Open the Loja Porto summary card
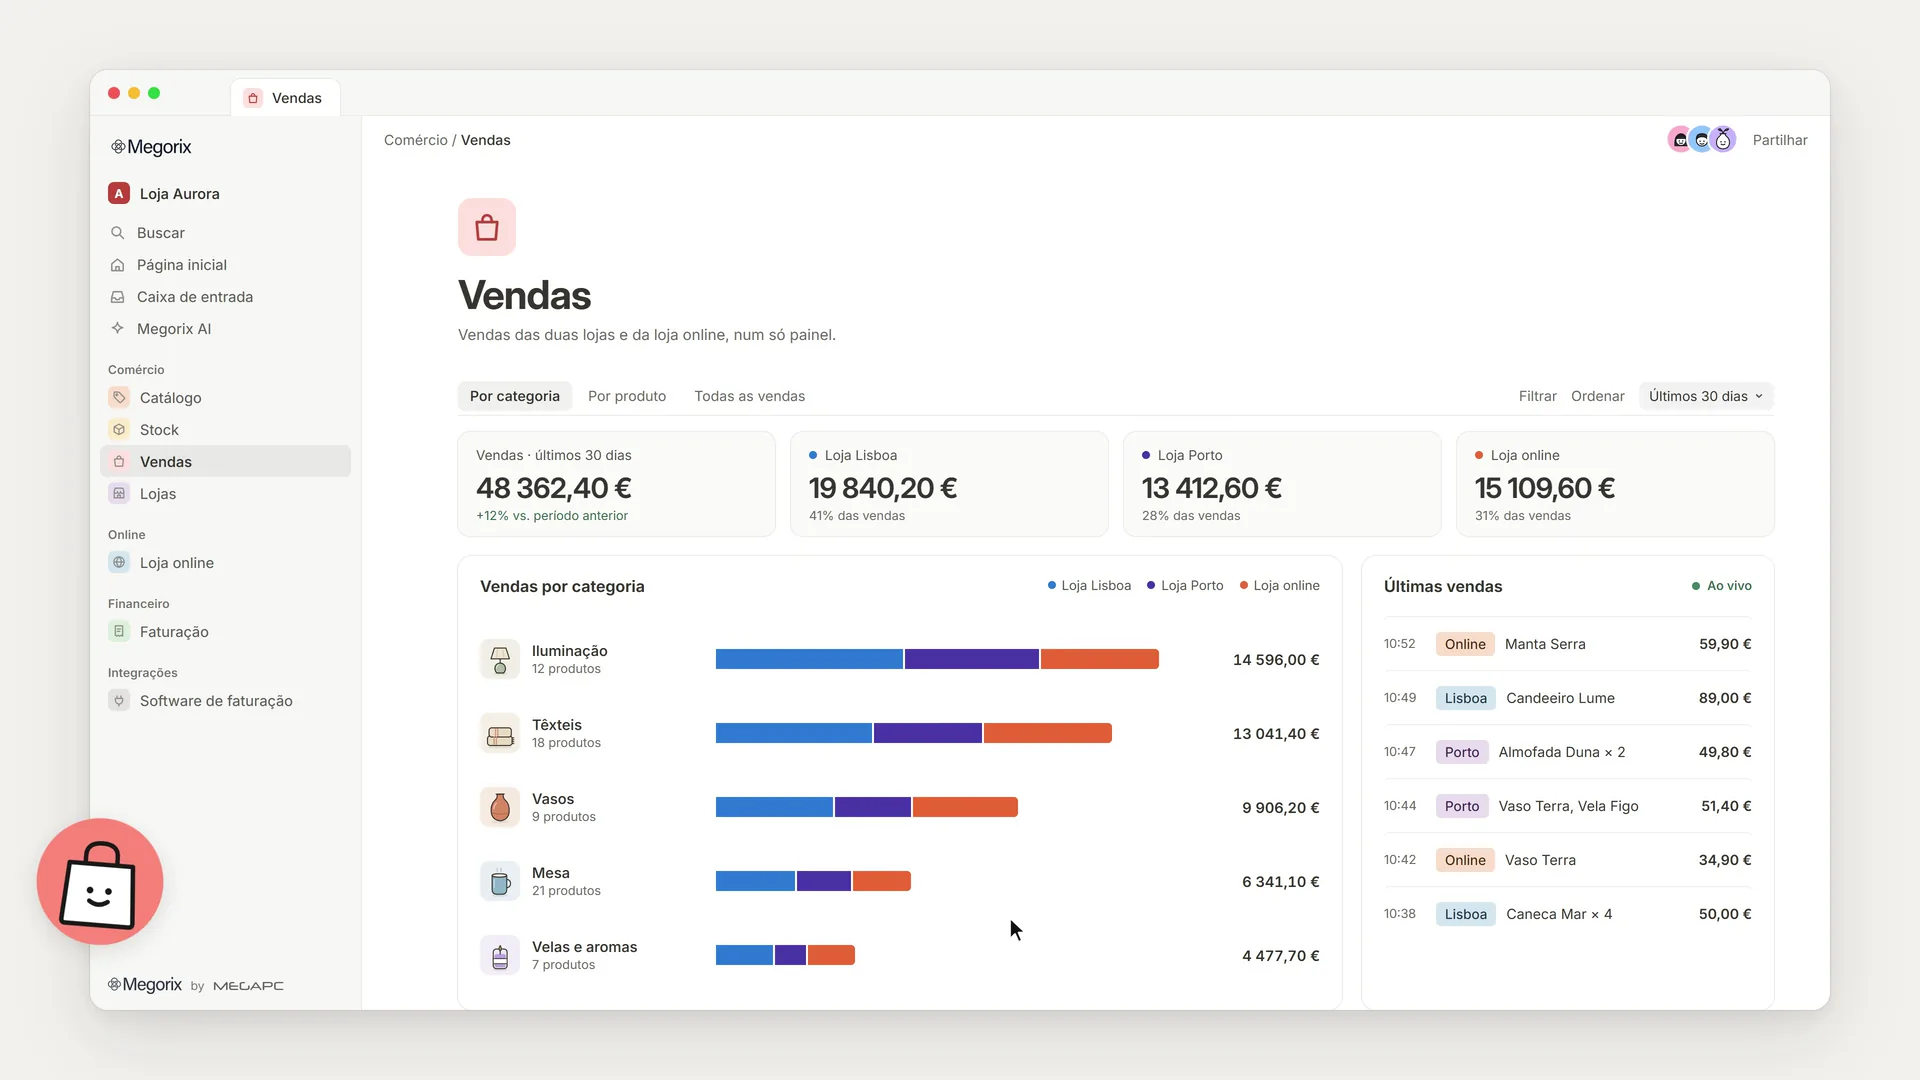The width and height of the screenshot is (1920, 1080). point(1282,484)
